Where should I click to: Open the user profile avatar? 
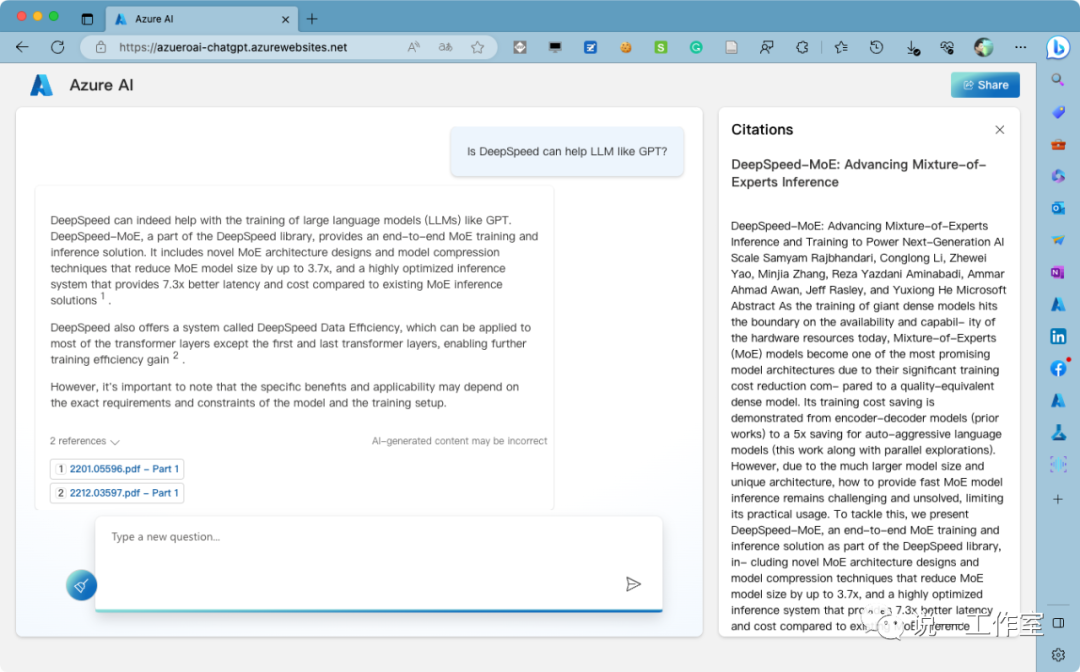coord(984,47)
